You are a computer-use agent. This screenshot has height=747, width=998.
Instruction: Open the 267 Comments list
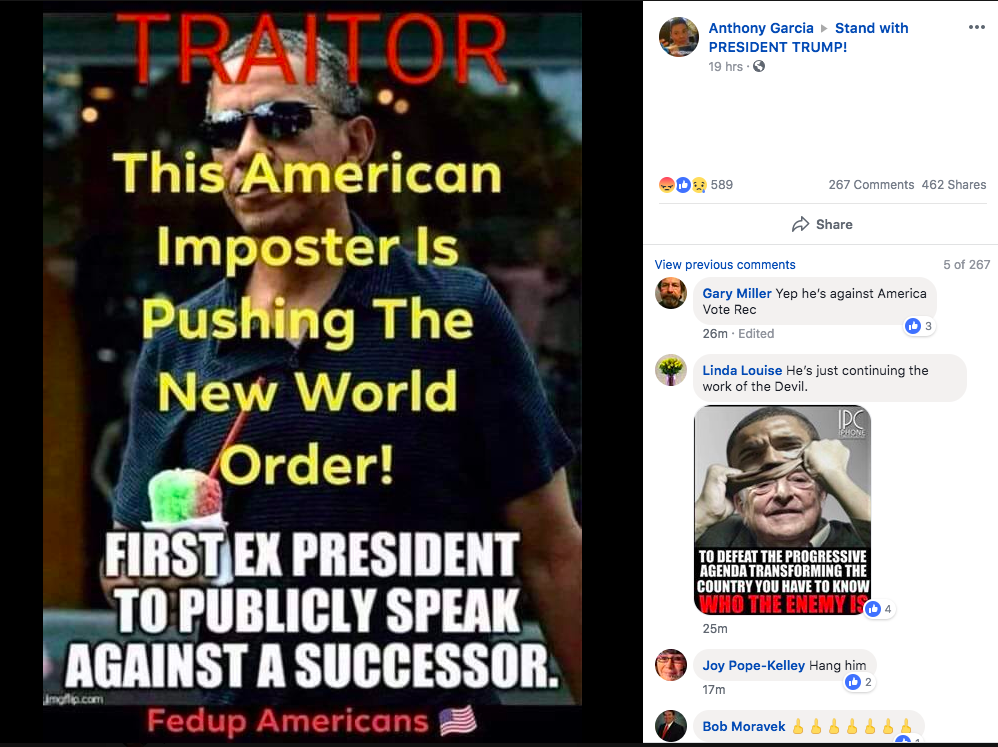click(871, 185)
